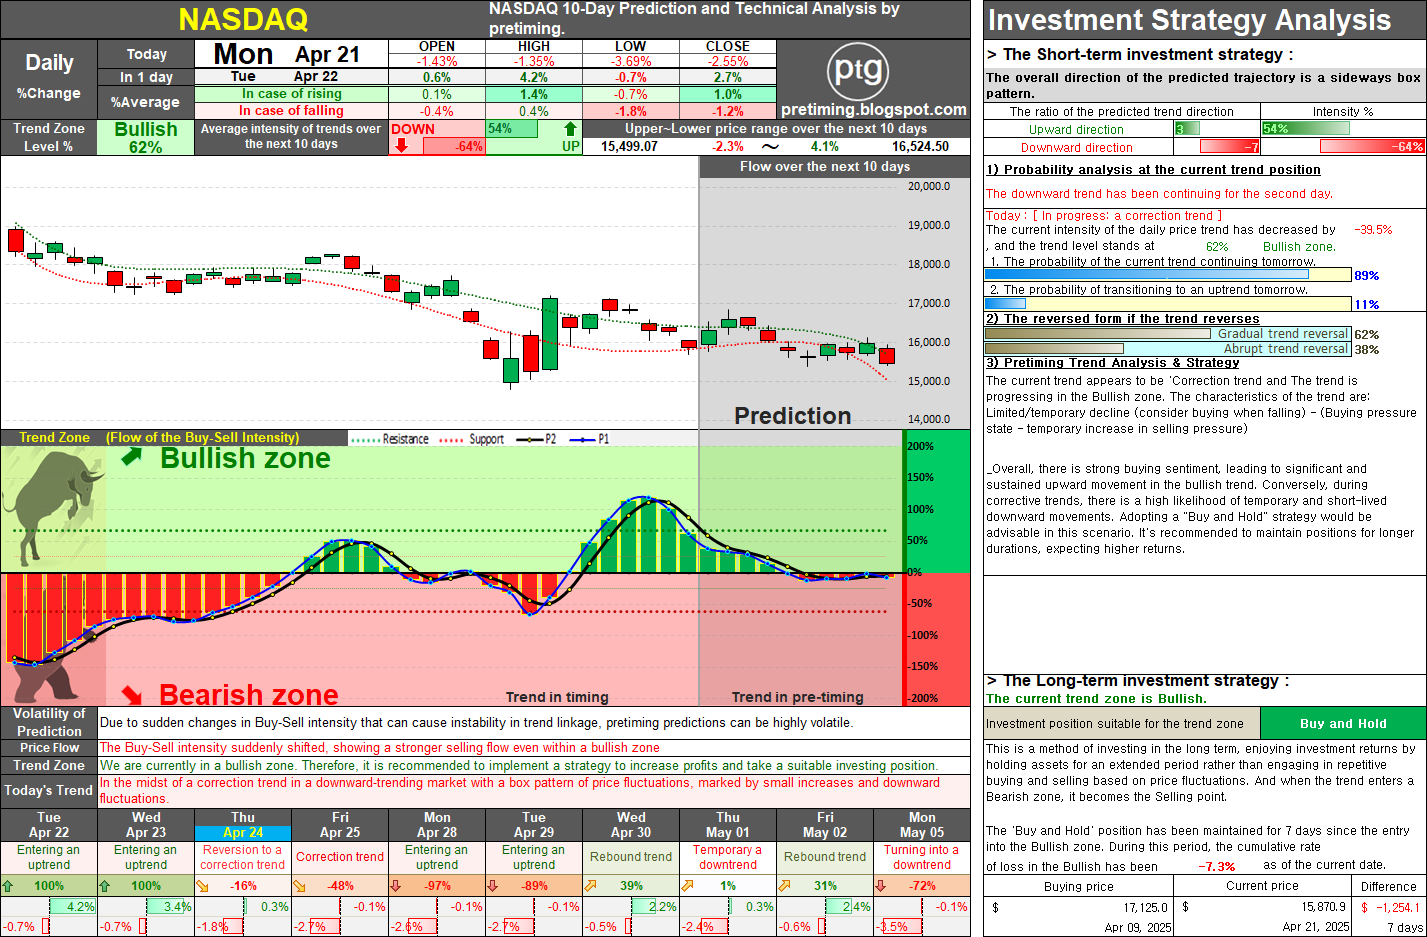Click the Bullish 62% trend zone cell
The width and height of the screenshot is (1427, 937).
click(x=146, y=138)
